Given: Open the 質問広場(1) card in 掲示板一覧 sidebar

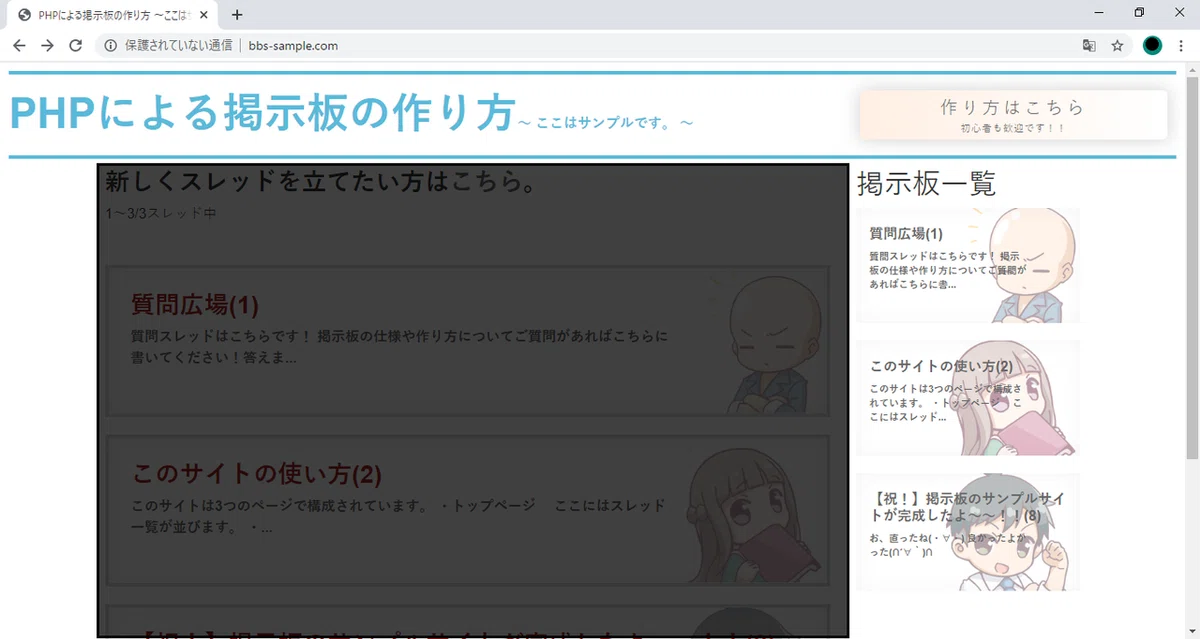Looking at the screenshot, I should (x=968, y=265).
